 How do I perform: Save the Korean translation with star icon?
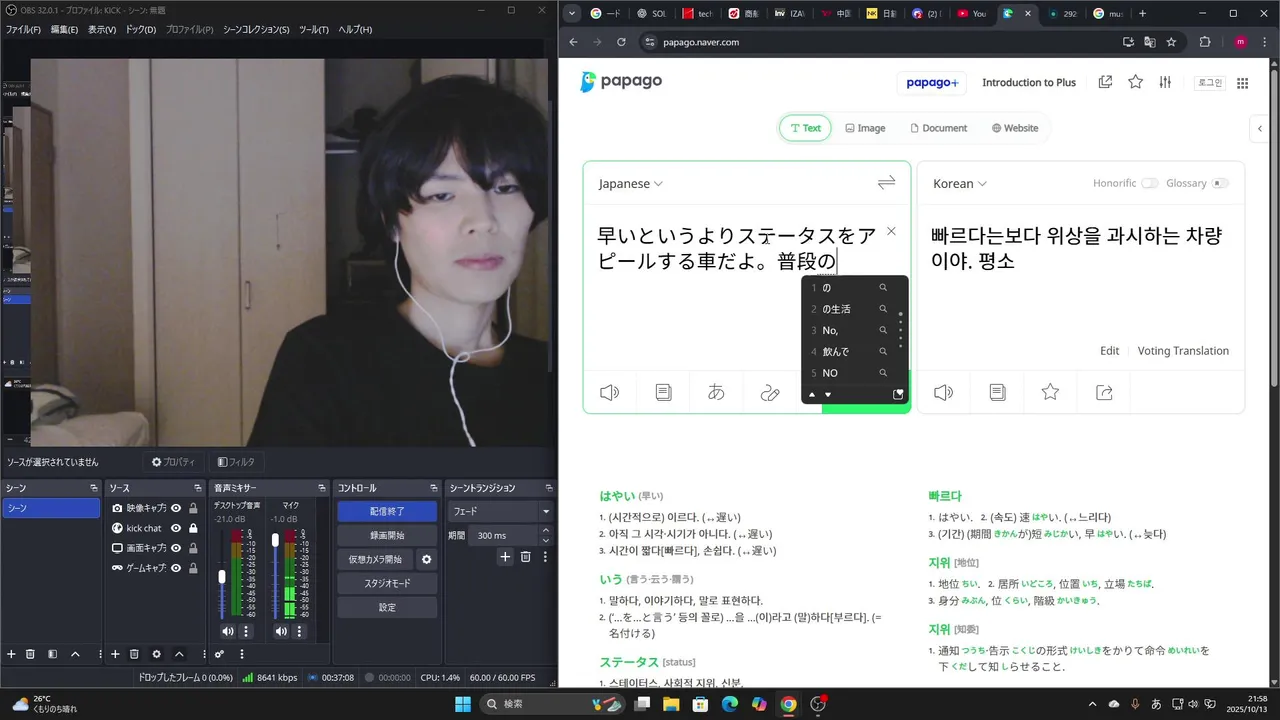coord(1050,392)
